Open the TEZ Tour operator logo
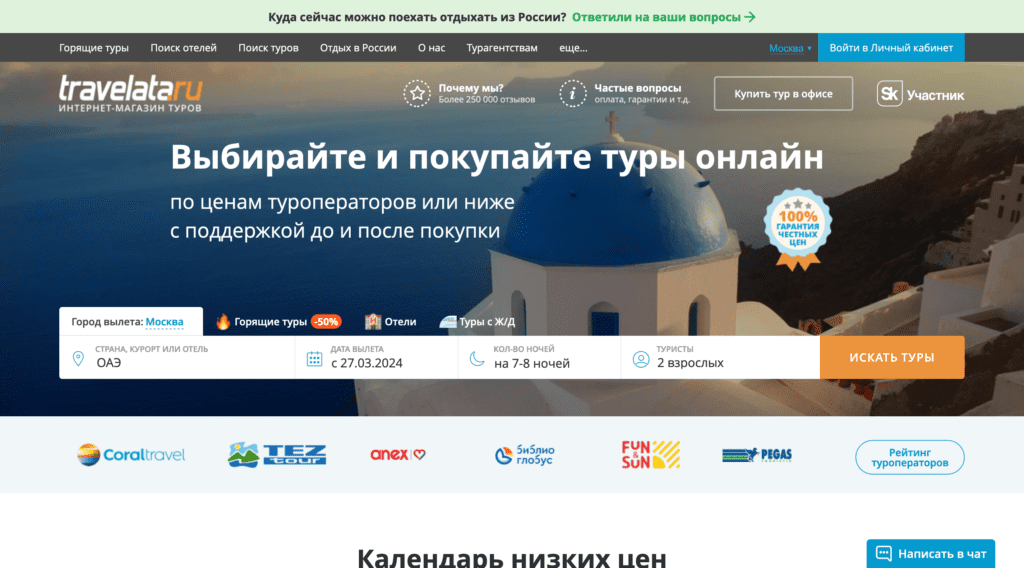The height and width of the screenshot is (568, 1024). click(276, 455)
